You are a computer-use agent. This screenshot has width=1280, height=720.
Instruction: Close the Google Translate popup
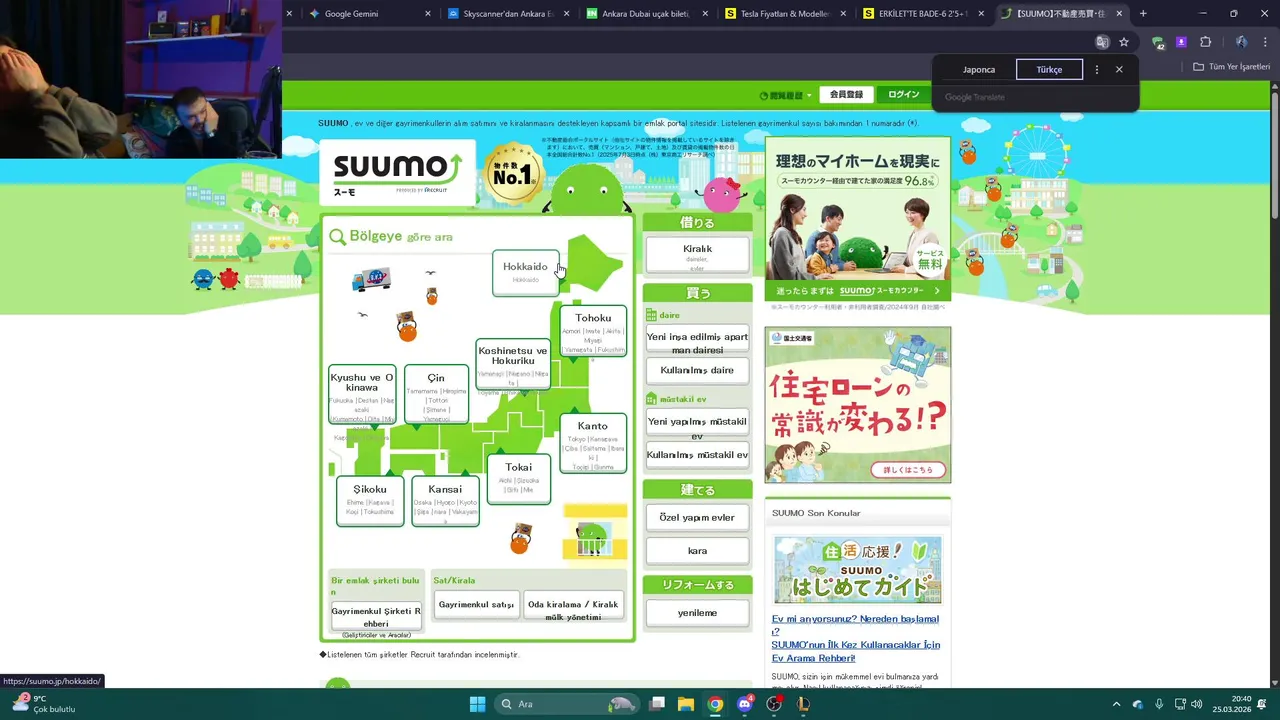pyautogui.click(x=1119, y=70)
